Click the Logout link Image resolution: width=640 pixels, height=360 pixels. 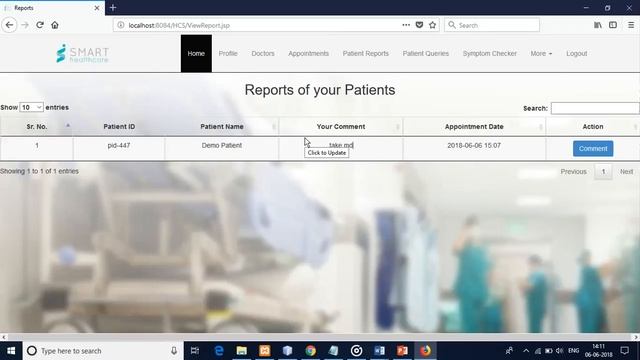[x=577, y=53]
